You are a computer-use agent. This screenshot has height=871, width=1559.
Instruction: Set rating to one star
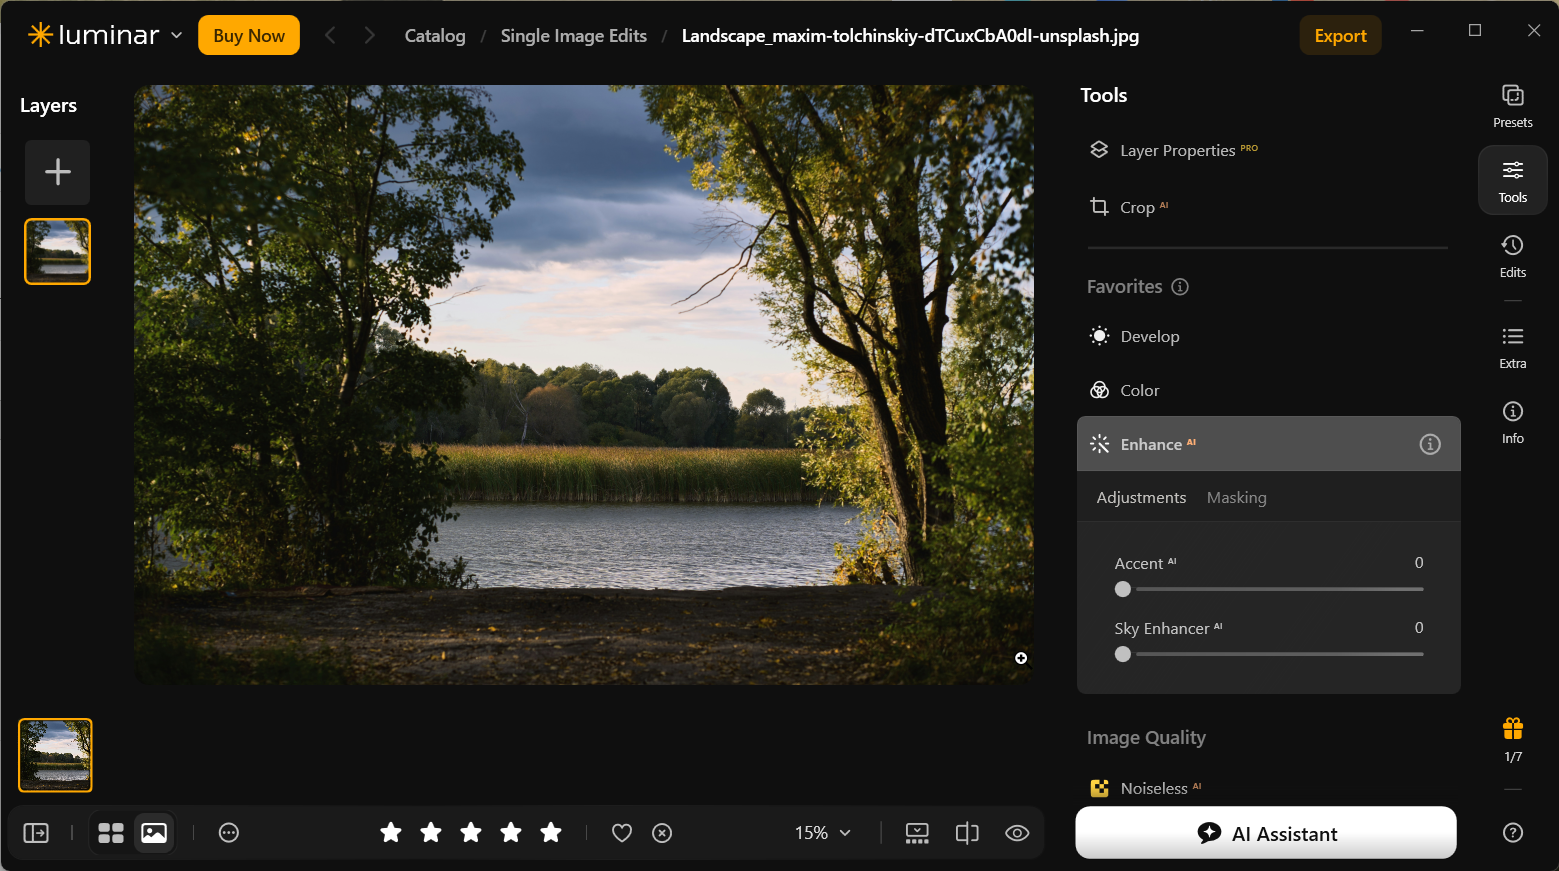click(391, 832)
